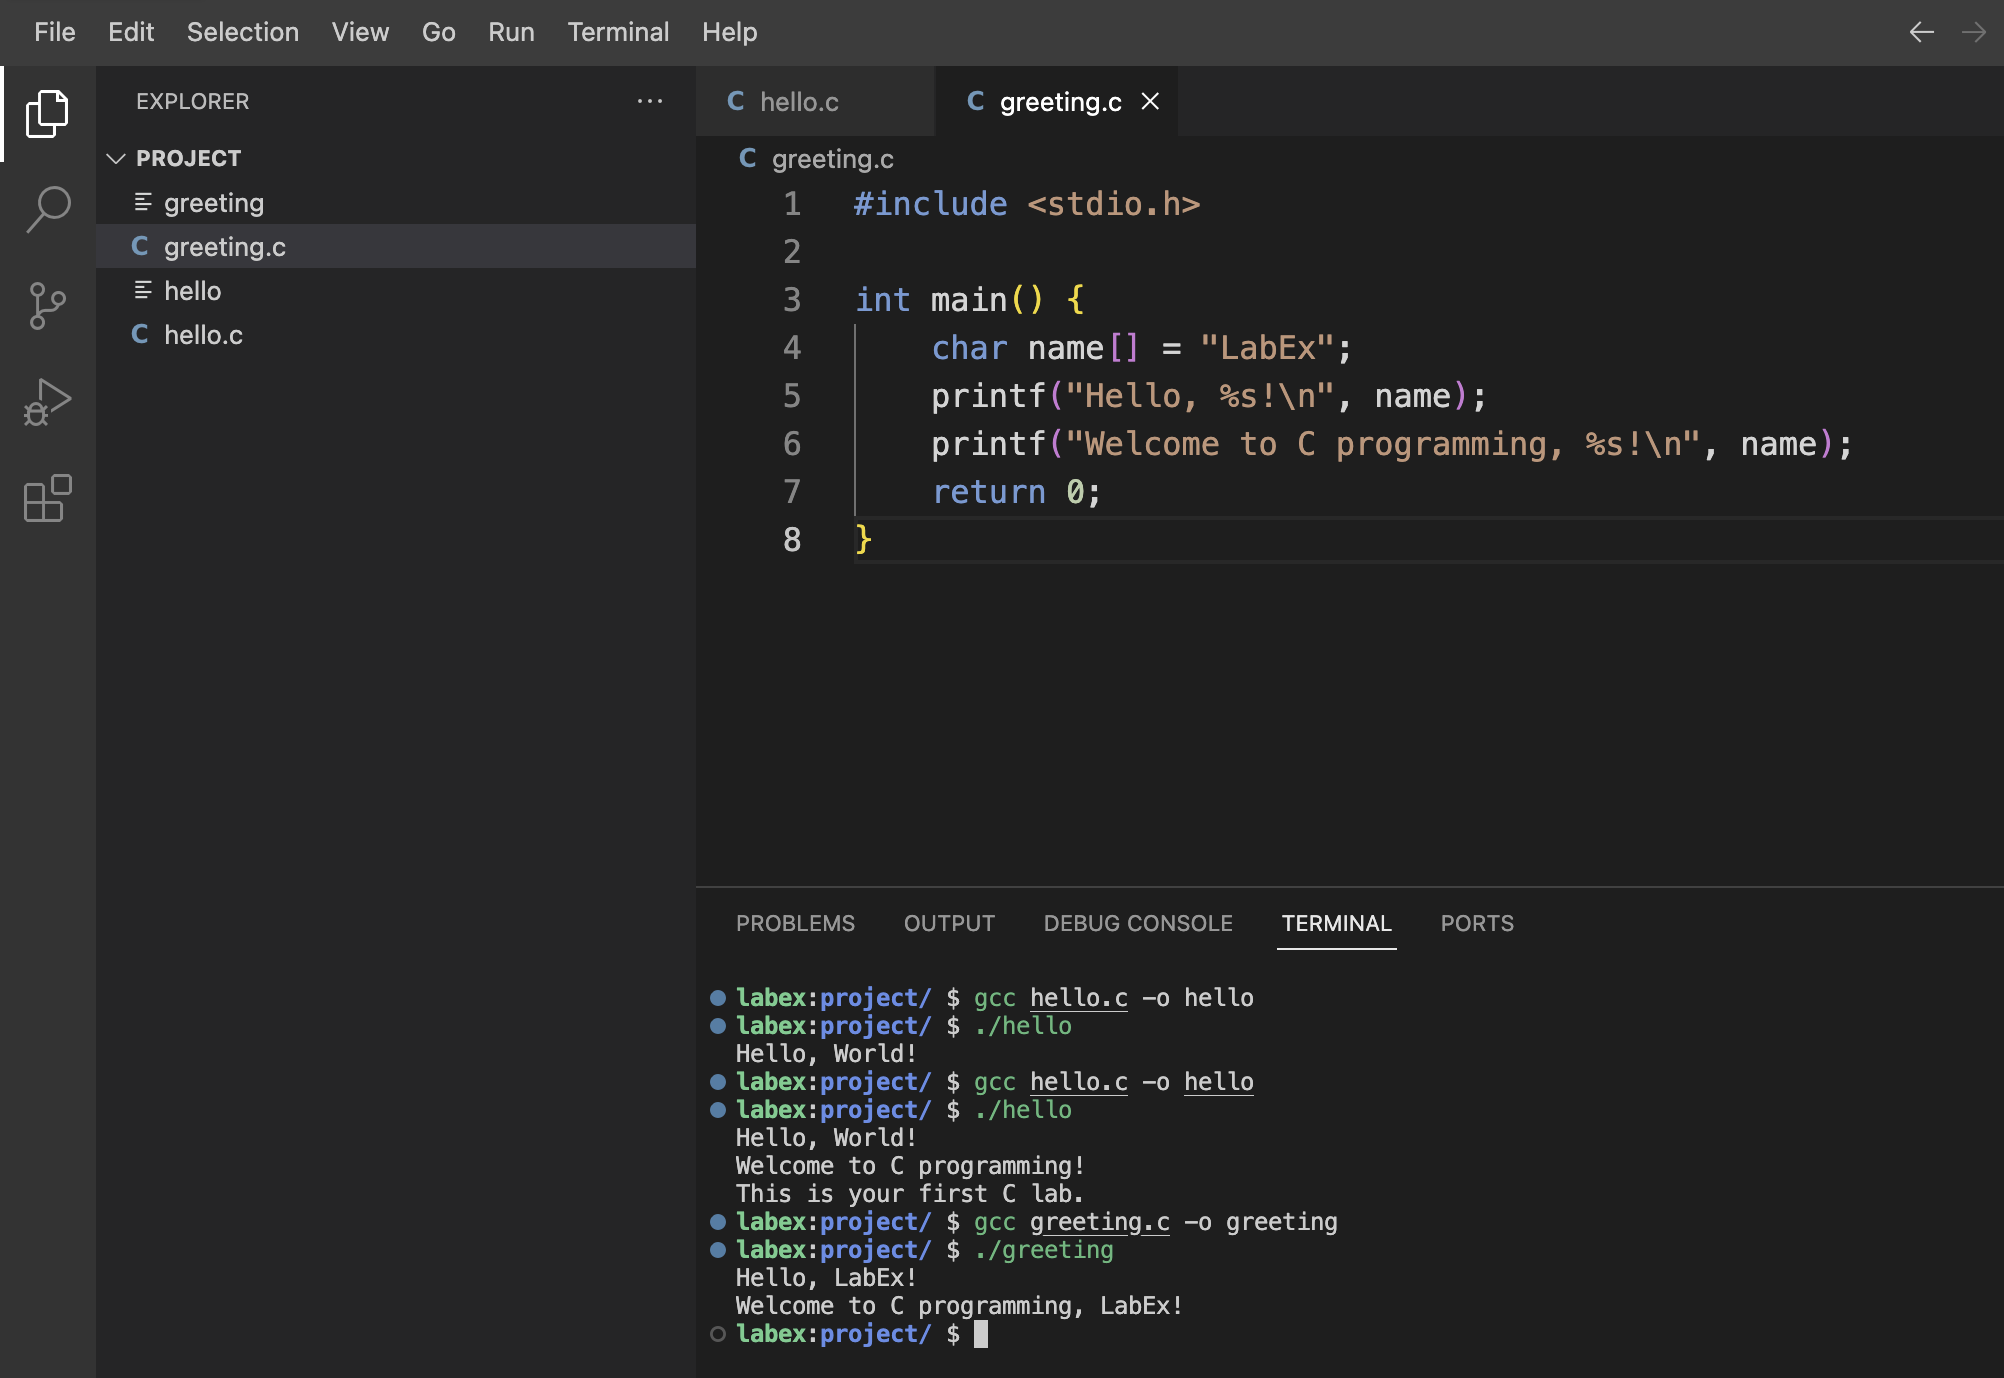
Task: Select the hello.c file in Explorer
Action: 203,335
